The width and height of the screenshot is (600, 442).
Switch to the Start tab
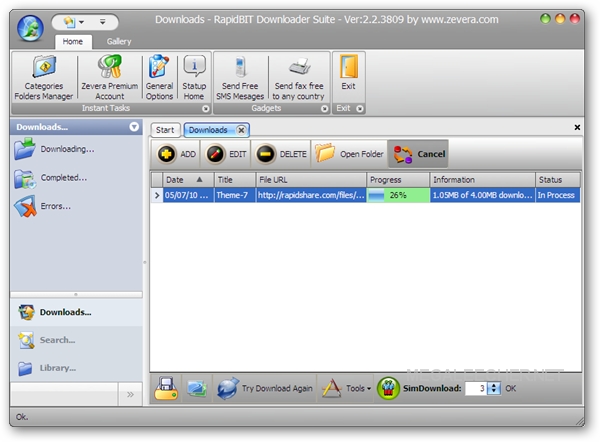click(165, 130)
